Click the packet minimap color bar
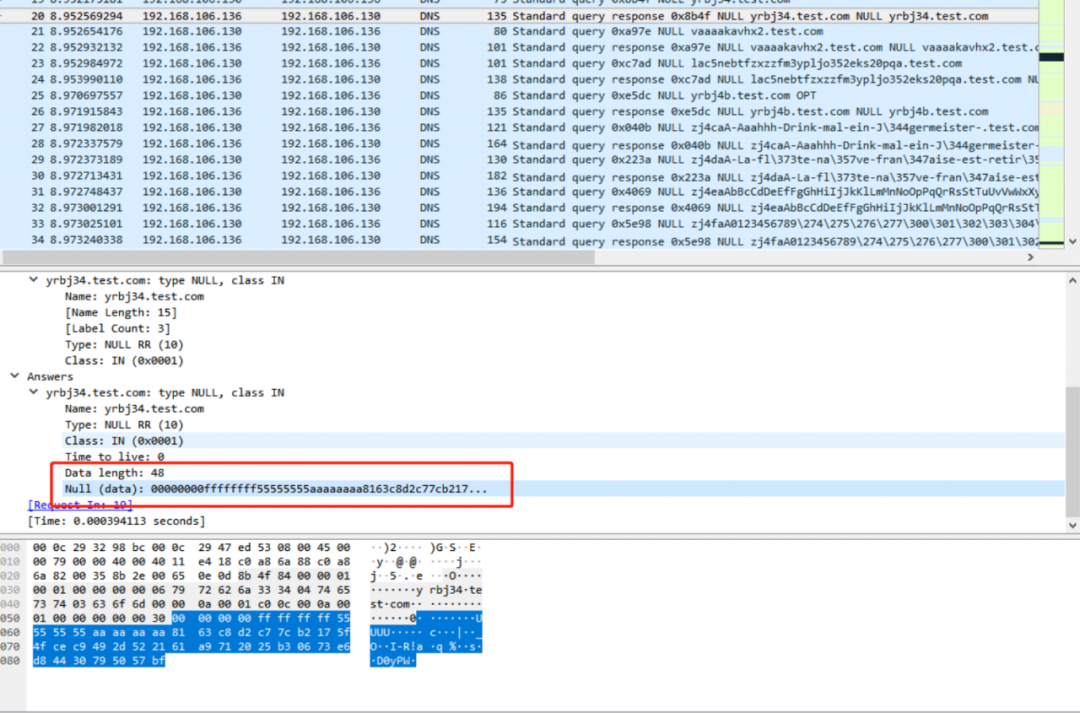Viewport: 1080px width, 713px height. (x=1051, y=123)
